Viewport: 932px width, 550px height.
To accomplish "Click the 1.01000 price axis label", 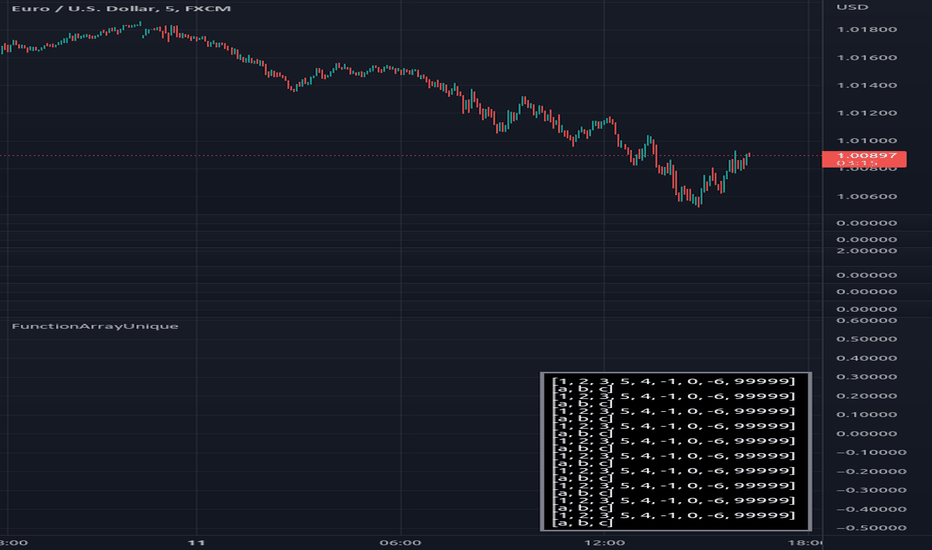I will click(867, 141).
